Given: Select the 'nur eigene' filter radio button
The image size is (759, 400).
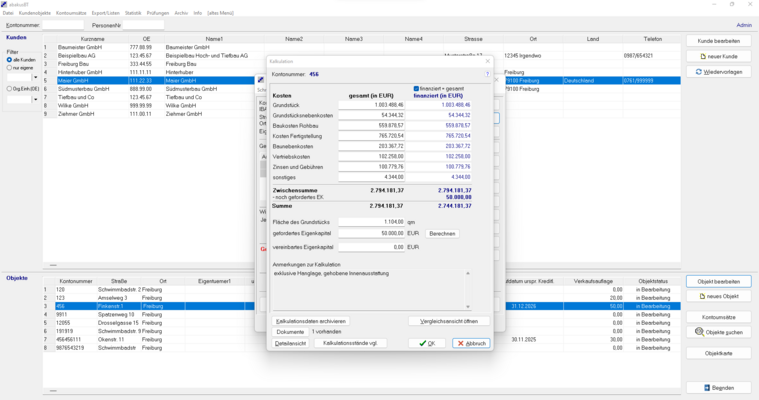Looking at the screenshot, I should pyautogui.click(x=10, y=68).
